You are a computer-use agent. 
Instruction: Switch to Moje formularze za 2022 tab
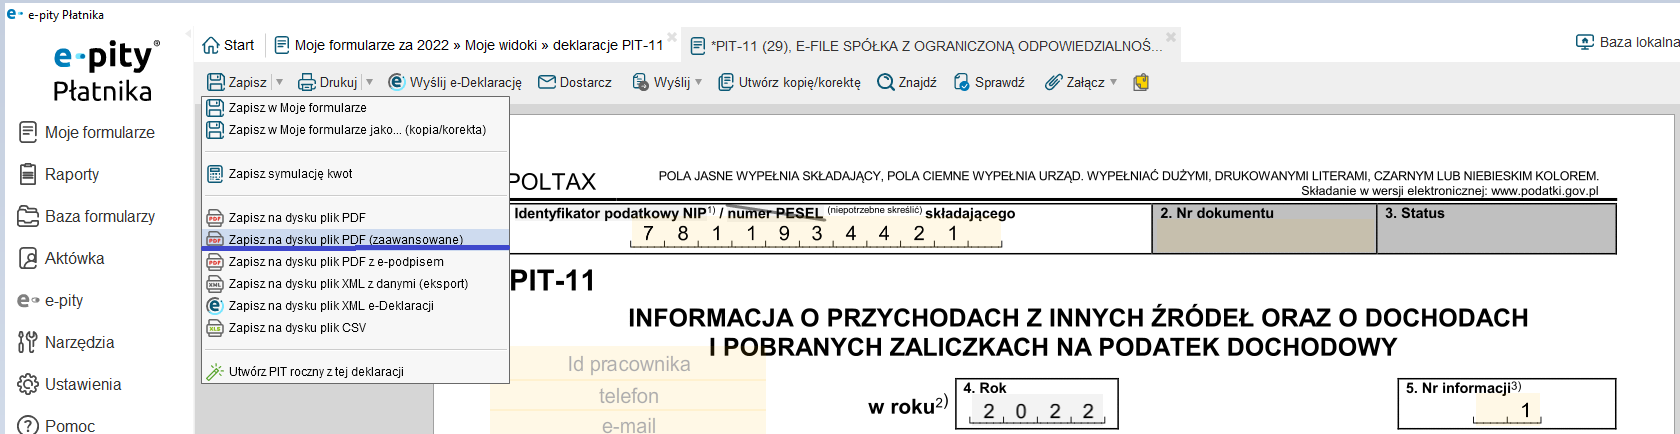click(x=468, y=45)
